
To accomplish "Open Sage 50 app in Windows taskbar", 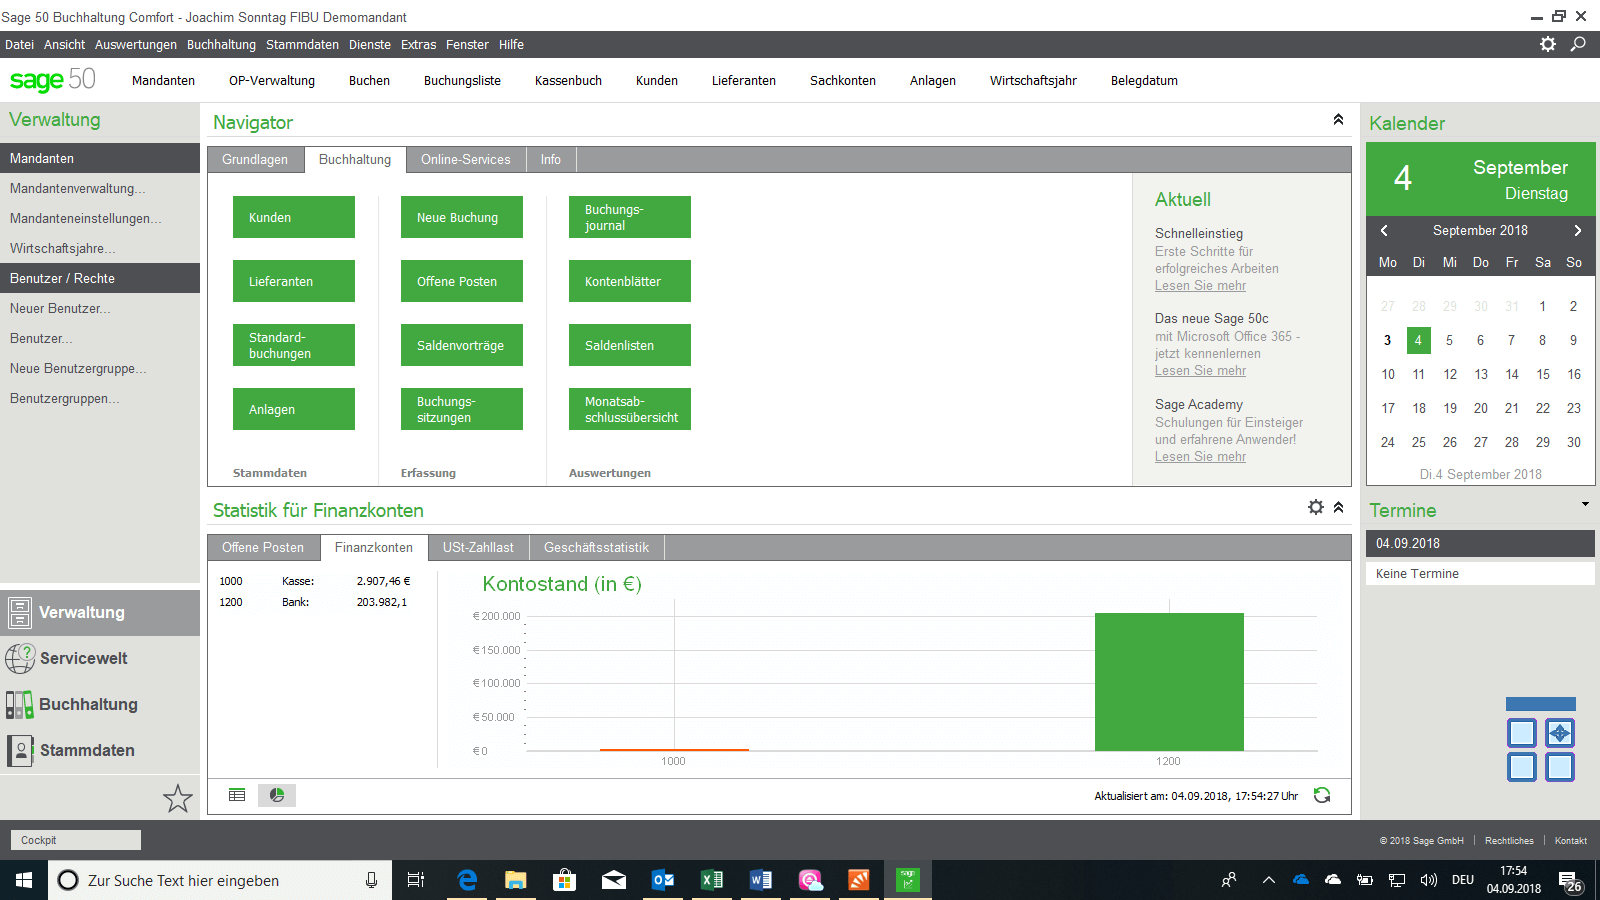I will coord(907,880).
